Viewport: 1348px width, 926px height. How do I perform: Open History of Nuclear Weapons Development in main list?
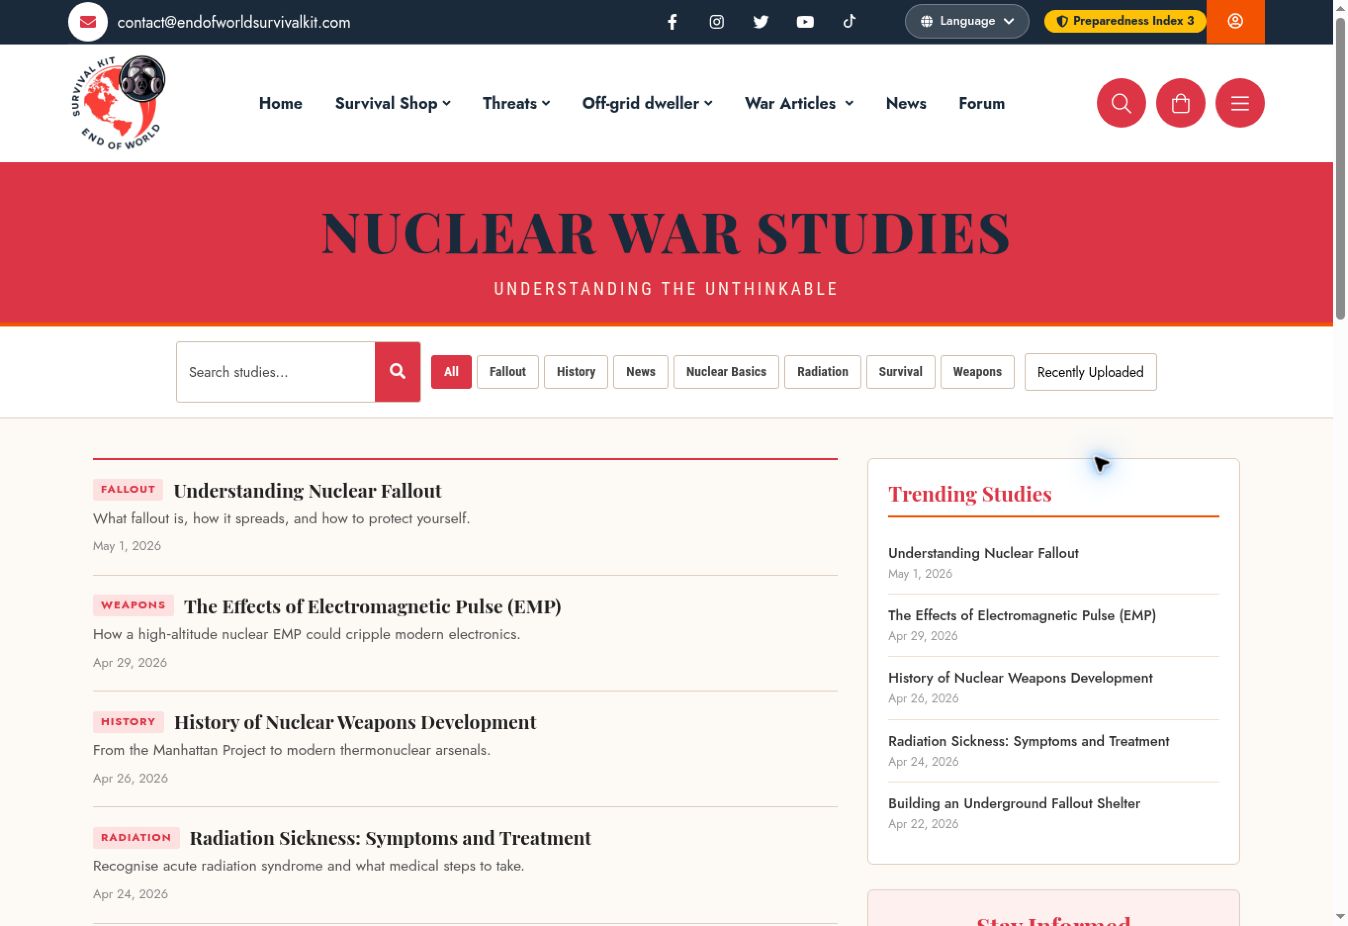[x=355, y=722]
